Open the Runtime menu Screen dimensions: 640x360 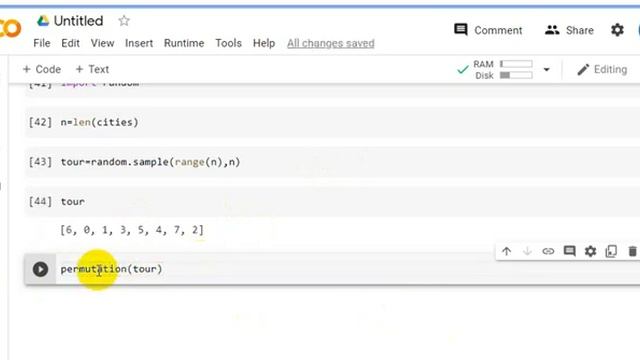coord(184,43)
